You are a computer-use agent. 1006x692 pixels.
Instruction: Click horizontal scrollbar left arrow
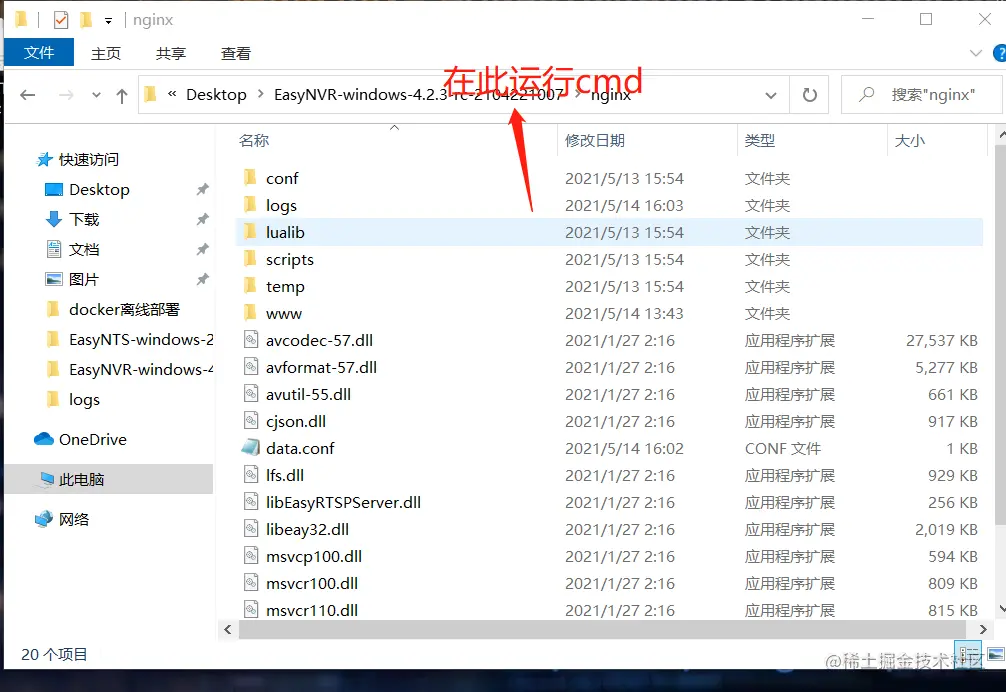click(x=228, y=630)
